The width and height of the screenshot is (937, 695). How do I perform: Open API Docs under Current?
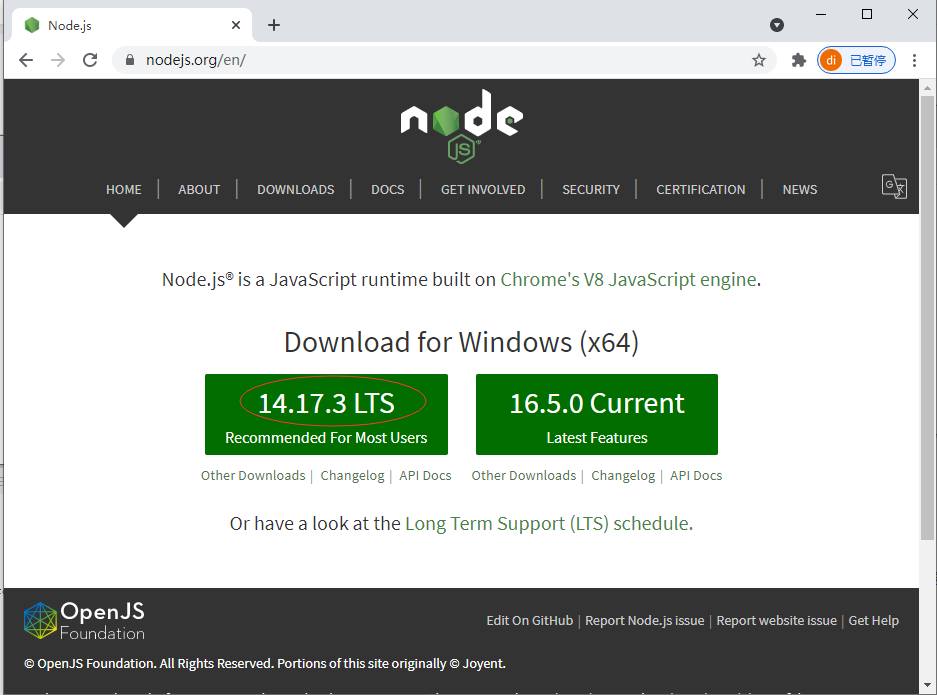(x=696, y=476)
